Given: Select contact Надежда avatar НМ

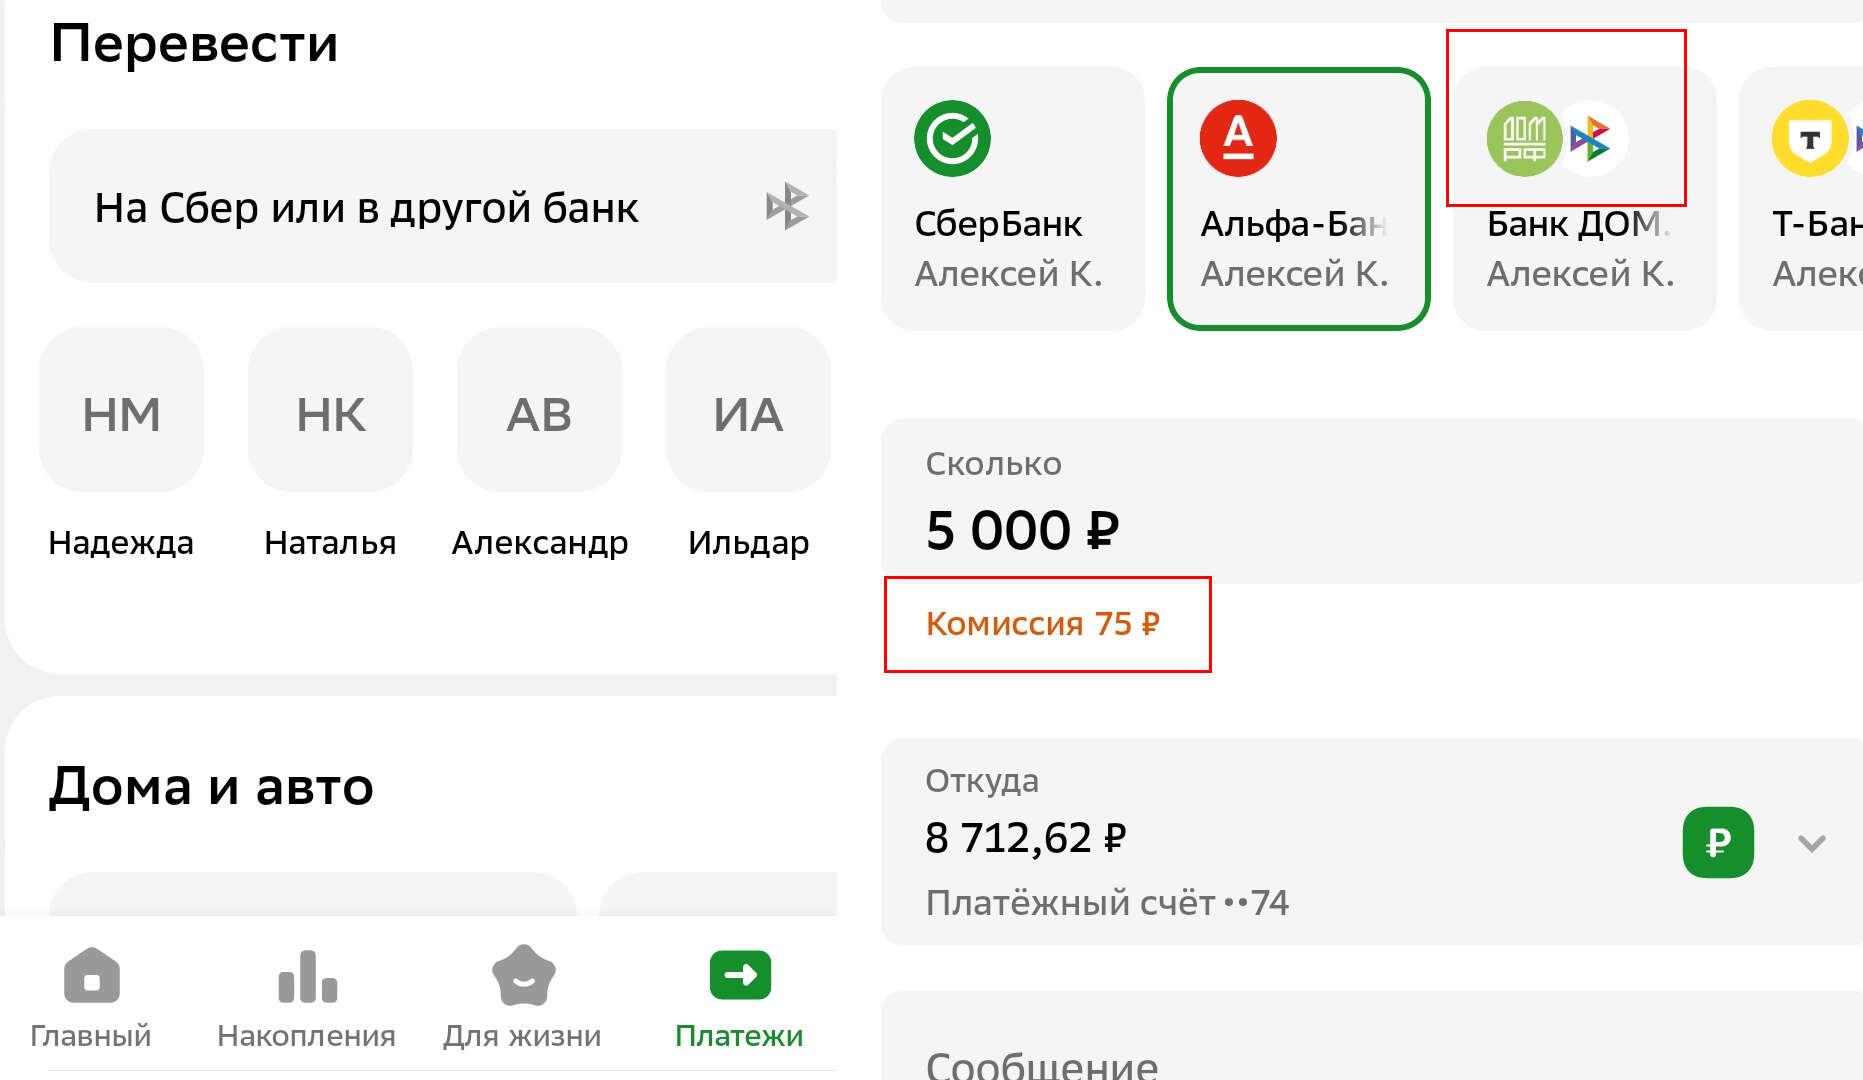Looking at the screenshot, I should 121,411.
